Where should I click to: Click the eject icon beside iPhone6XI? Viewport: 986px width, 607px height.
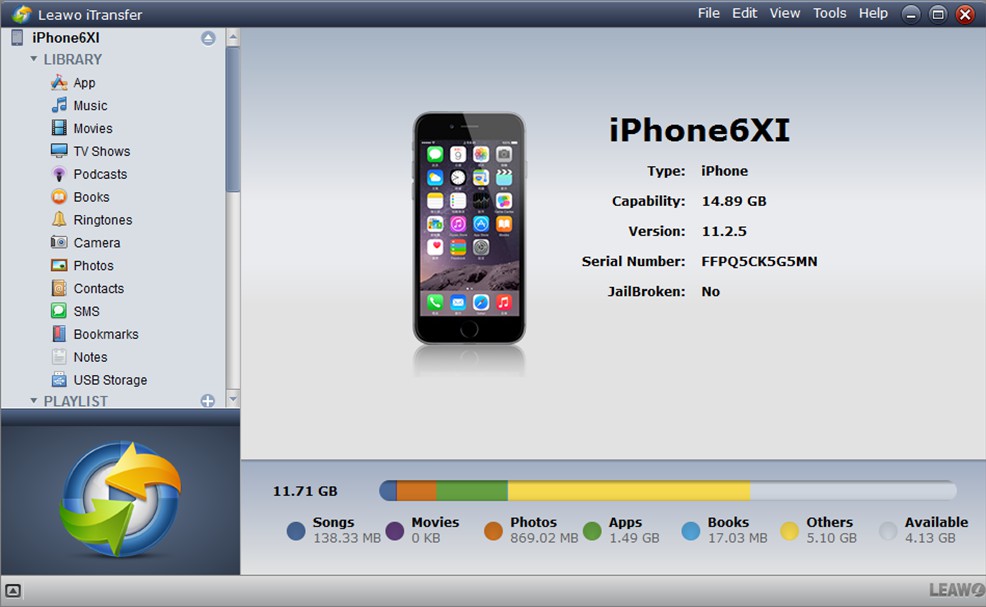pos(208,38)
